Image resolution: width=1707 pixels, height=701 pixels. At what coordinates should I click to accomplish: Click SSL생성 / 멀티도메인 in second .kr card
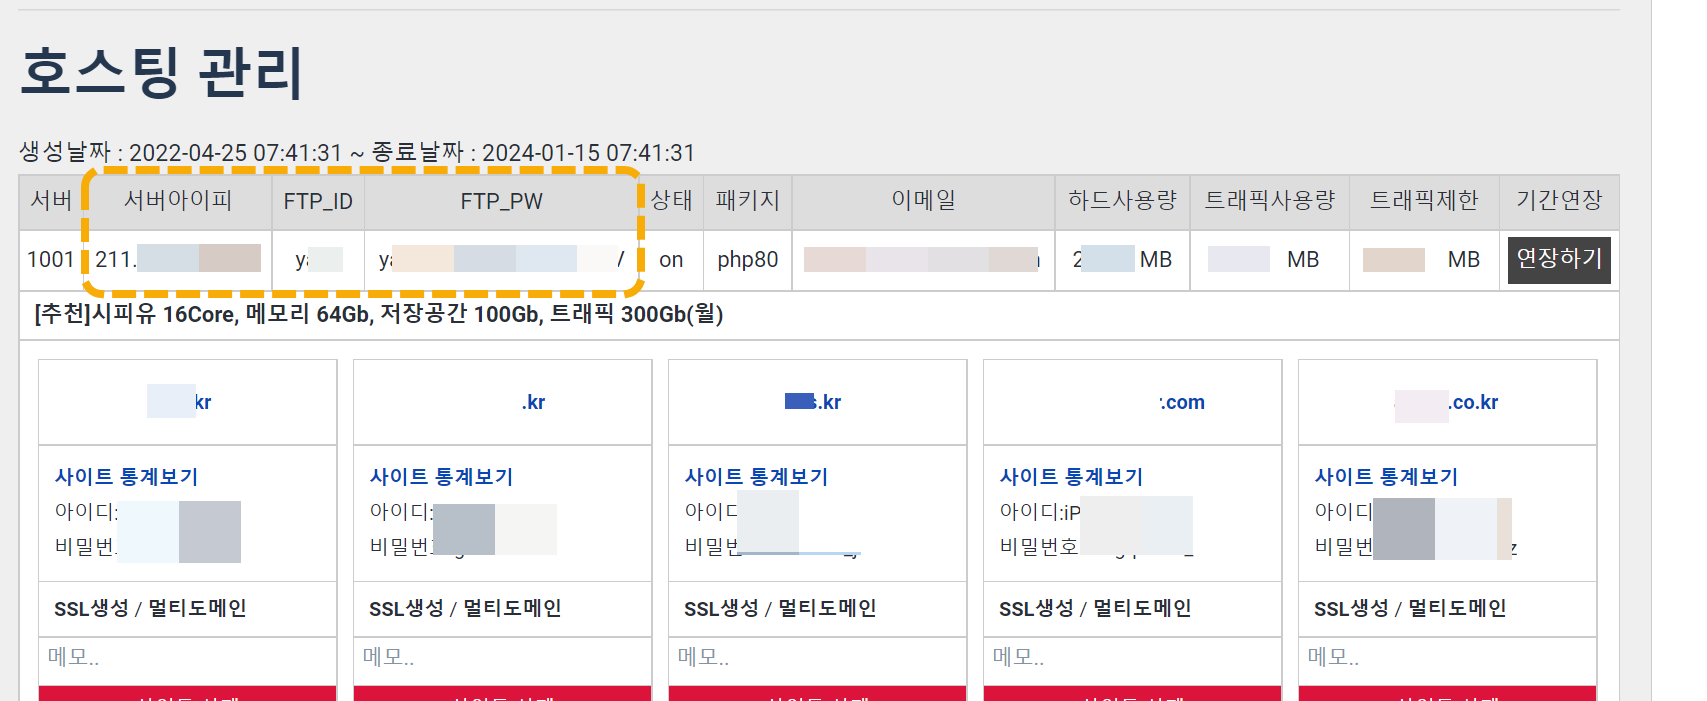tap(465, 608)
